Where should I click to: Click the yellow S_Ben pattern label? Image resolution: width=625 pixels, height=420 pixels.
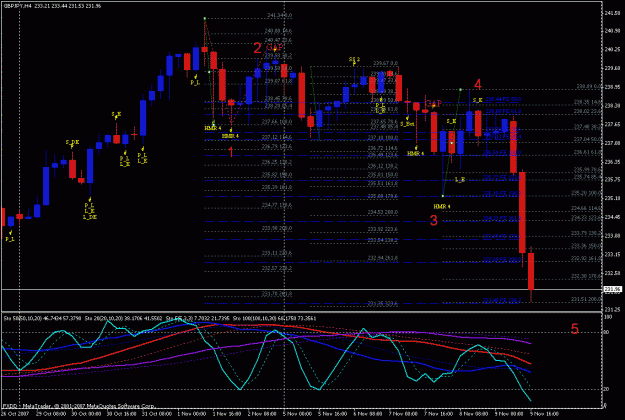pos(407,124)
